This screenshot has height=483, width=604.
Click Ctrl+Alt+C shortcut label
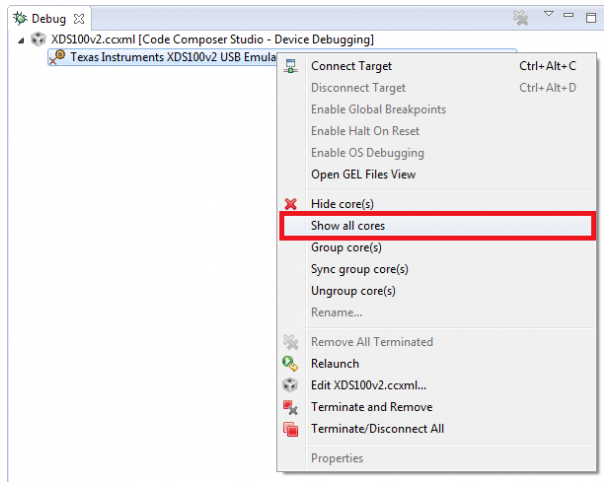pyautogui.click(x=547, y=66)
